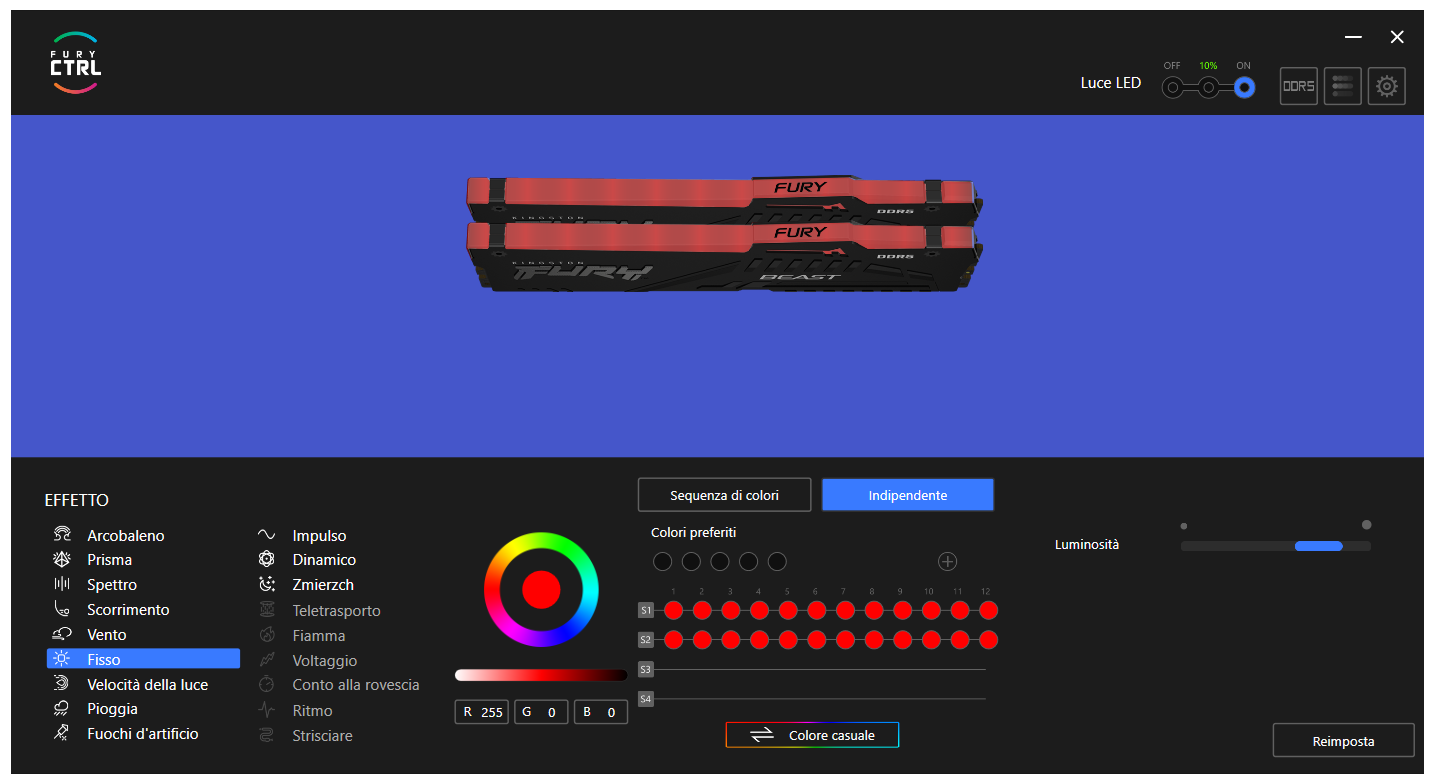Click the red shade gradient bar
1432x776 pixels.
541,675
